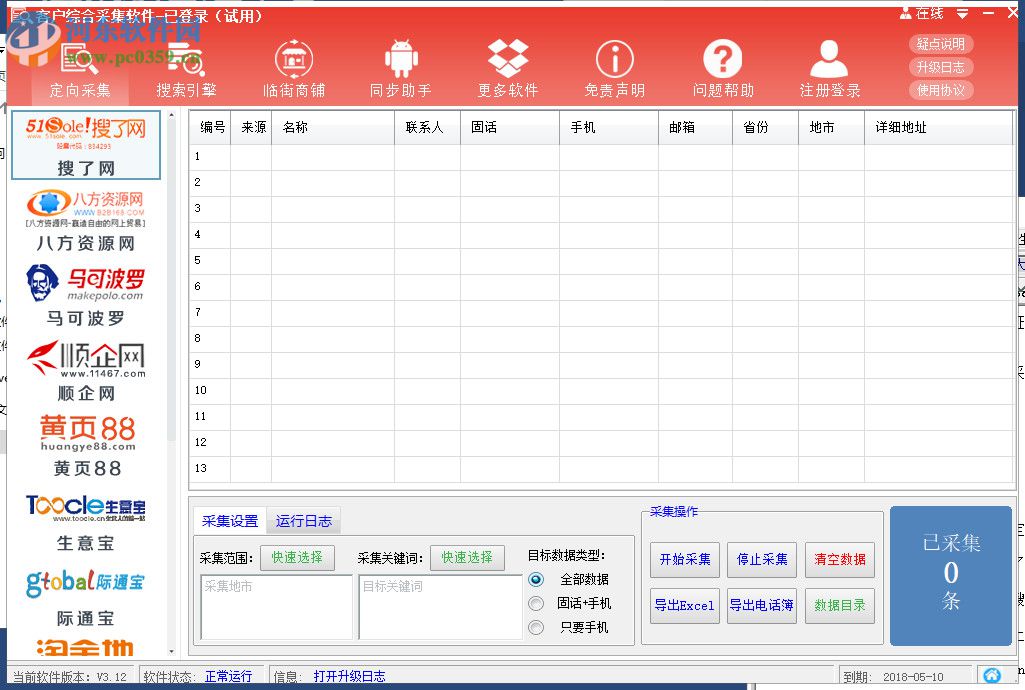Enable the 只要手机 option
Image resolution: width=1025 pixels, height=690 pixels.
(537, 628)
